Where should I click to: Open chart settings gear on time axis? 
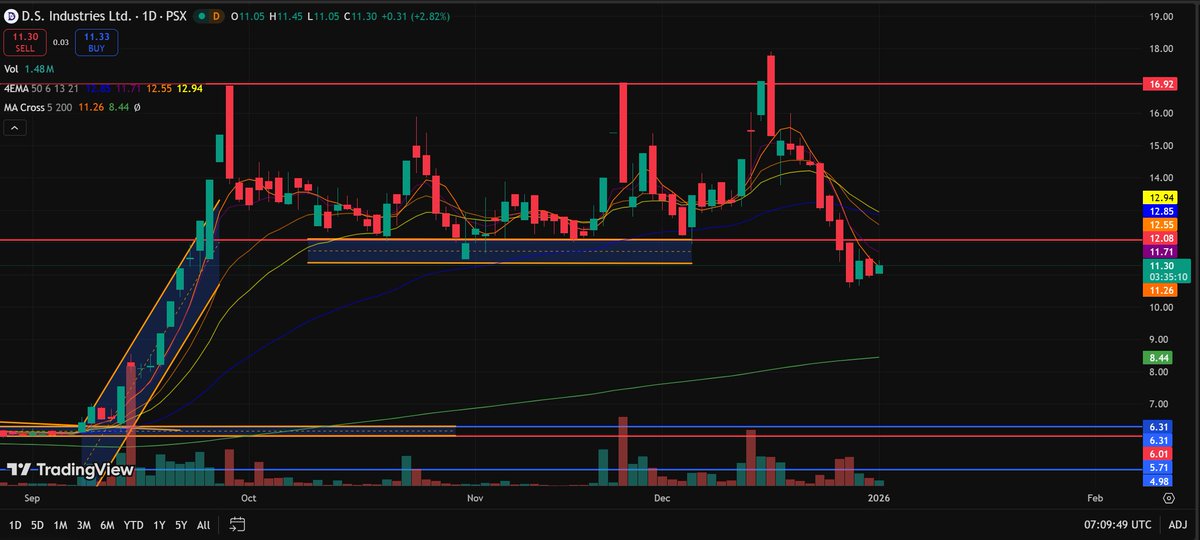coord(1168,497)
